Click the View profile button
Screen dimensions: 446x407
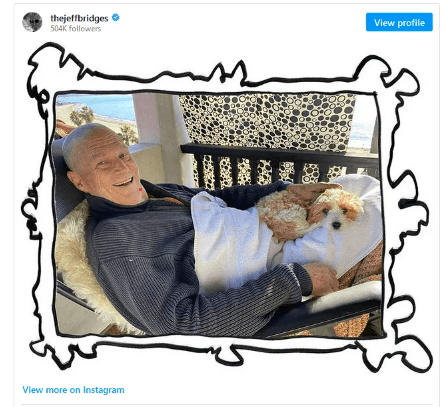399,22
